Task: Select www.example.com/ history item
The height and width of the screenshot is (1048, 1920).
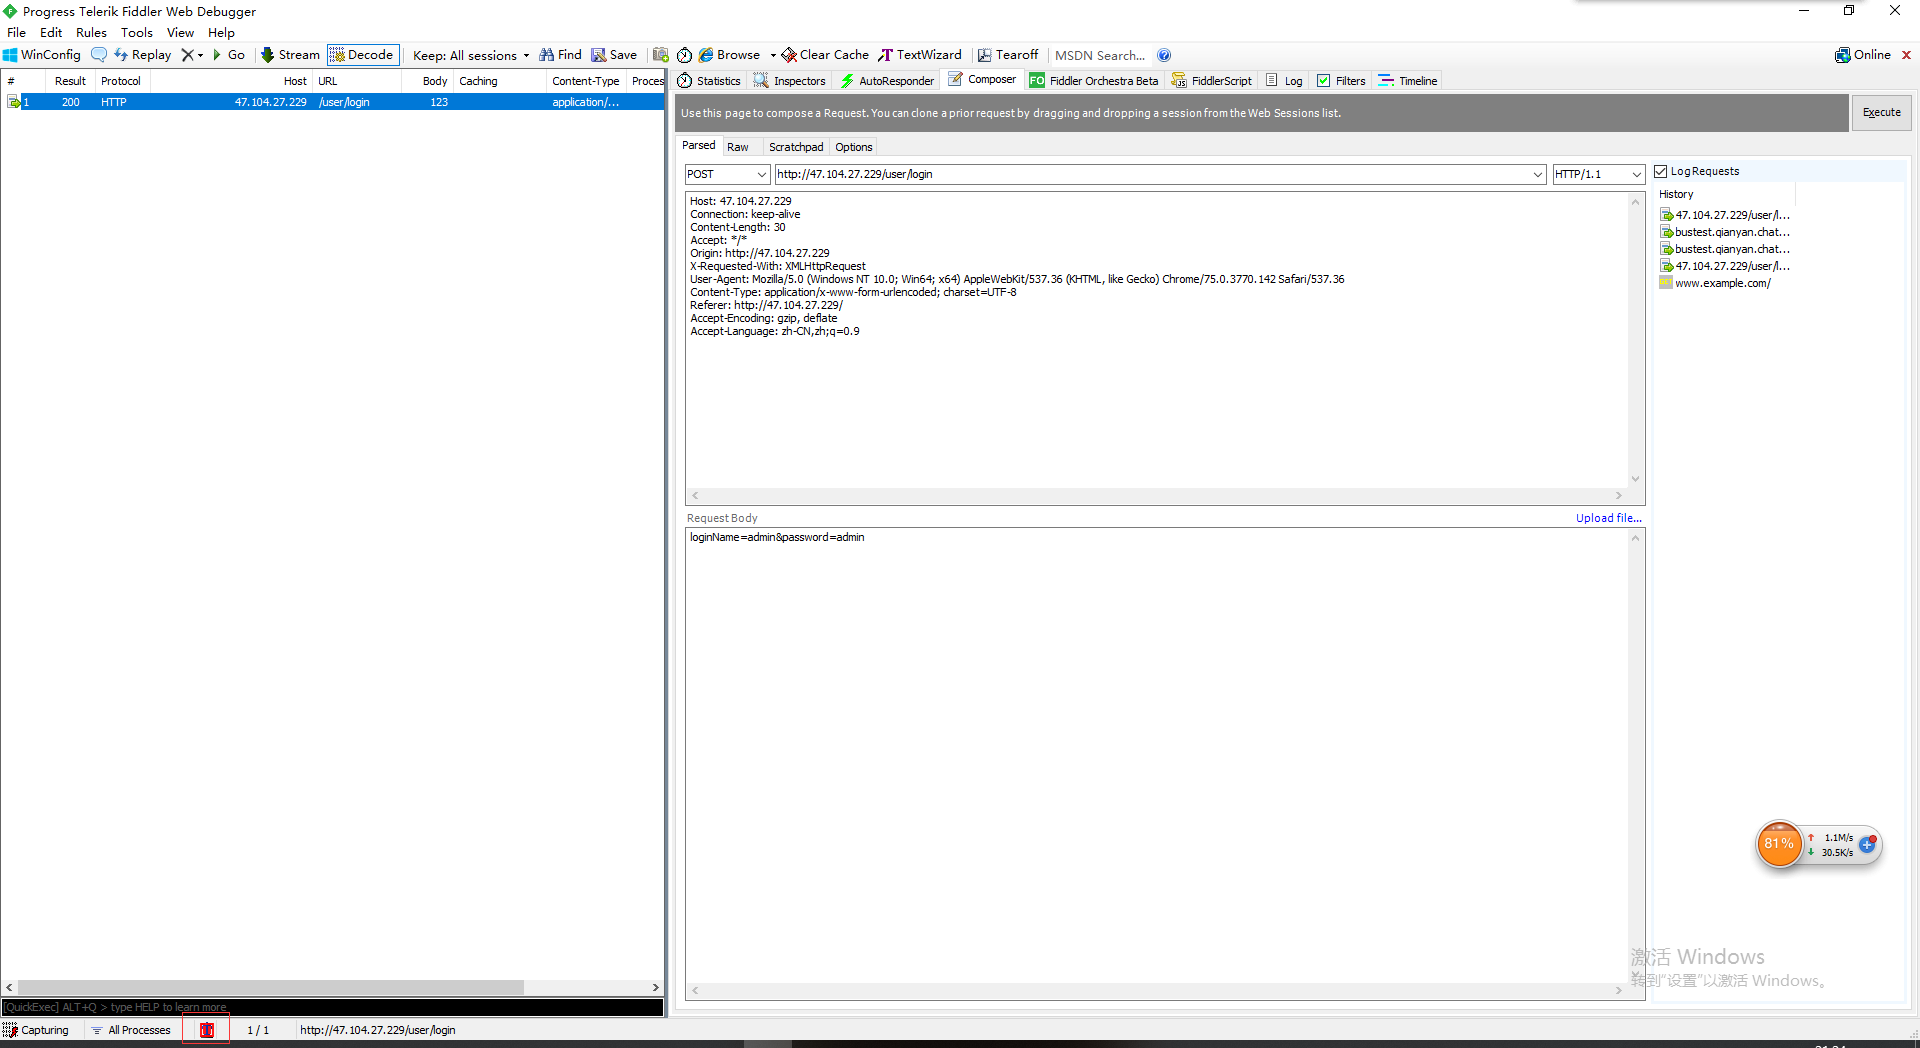Action: coord(1715,283)
